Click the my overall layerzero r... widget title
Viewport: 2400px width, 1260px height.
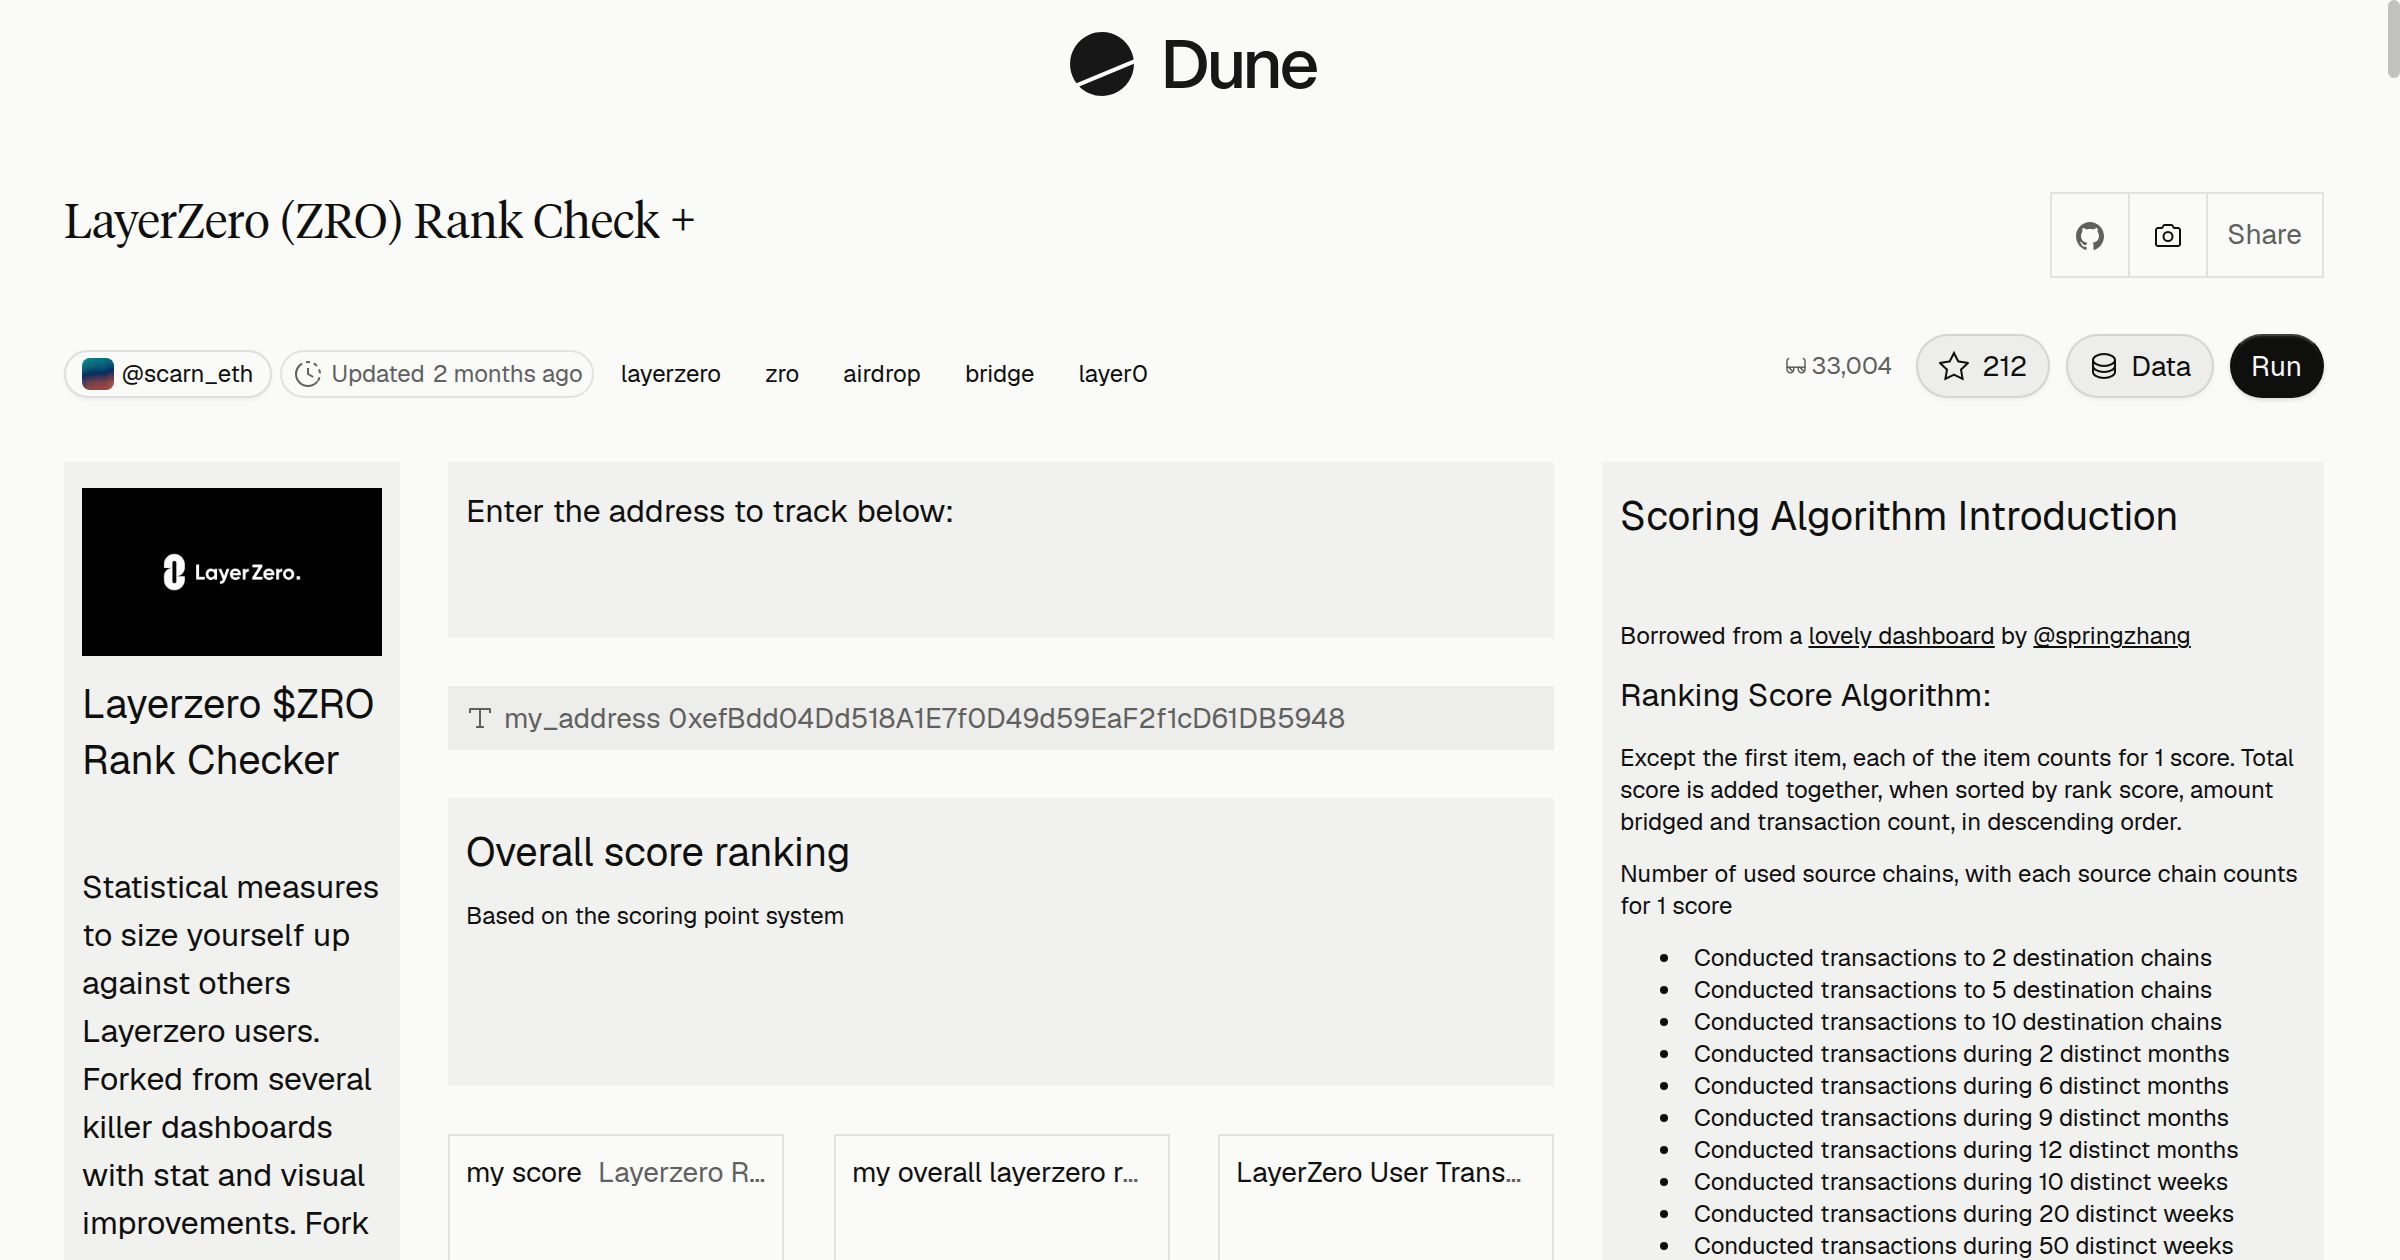(x=995, y=1172)
